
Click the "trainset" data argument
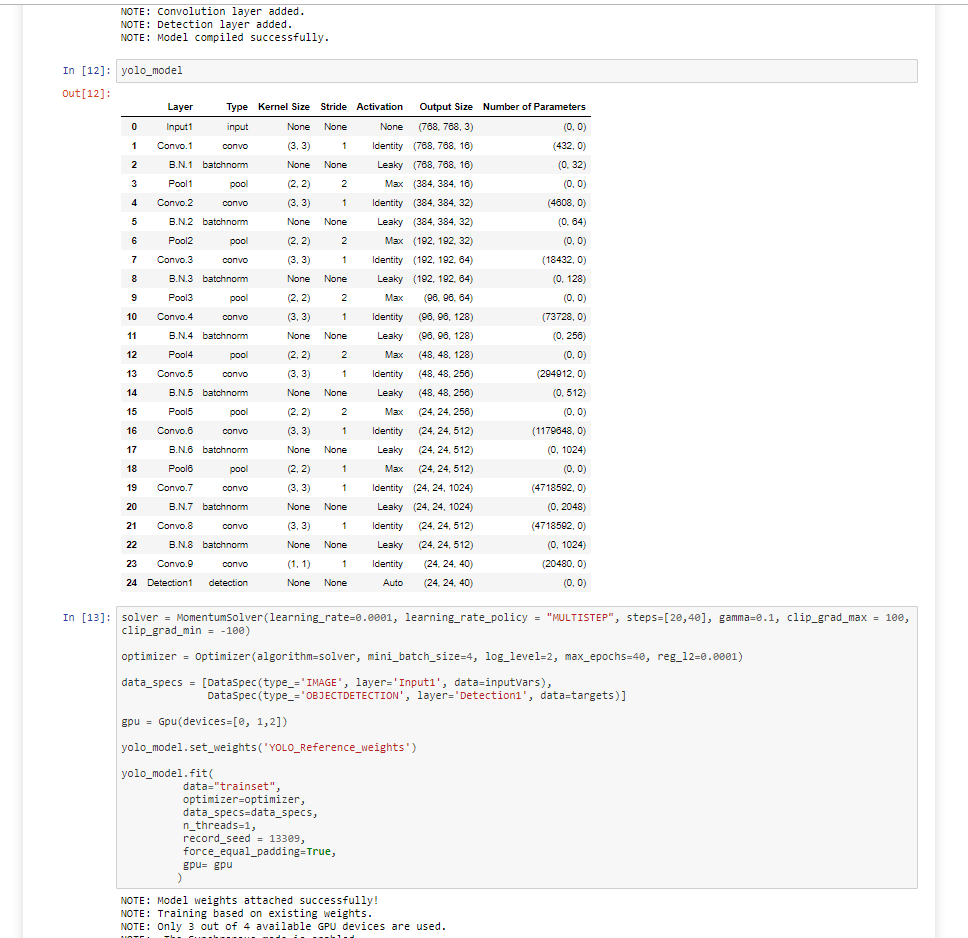pos(244,786)
